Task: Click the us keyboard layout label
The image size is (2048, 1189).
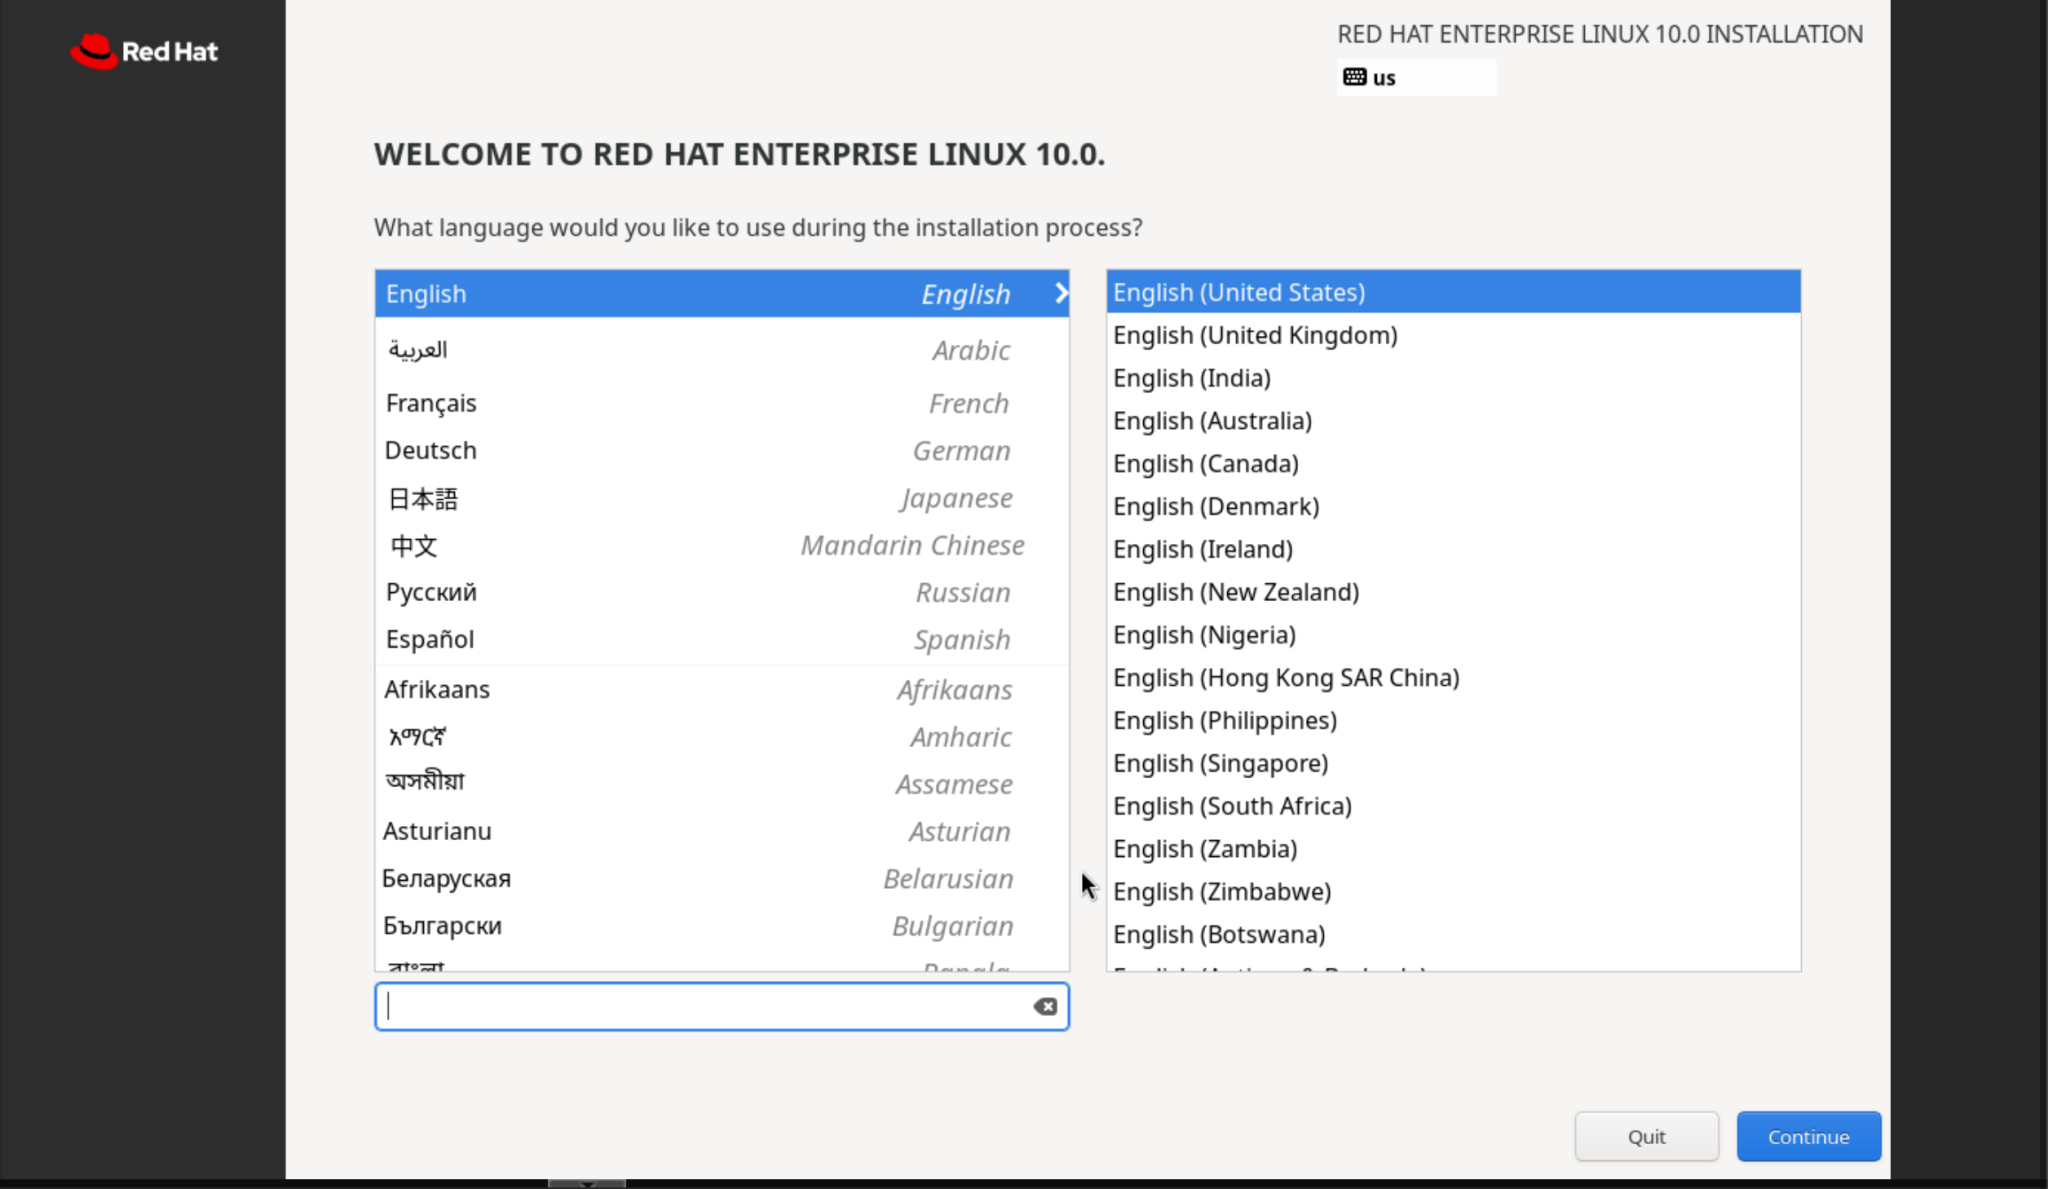Action: [1384, 77]
